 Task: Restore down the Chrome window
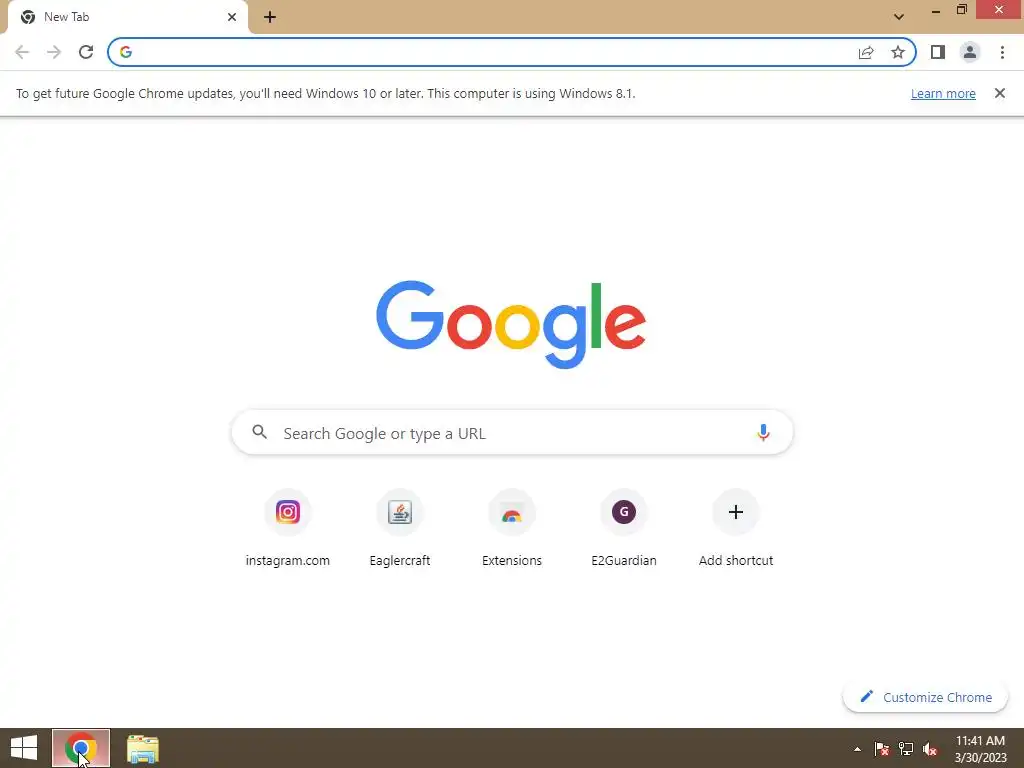[961, 10]
